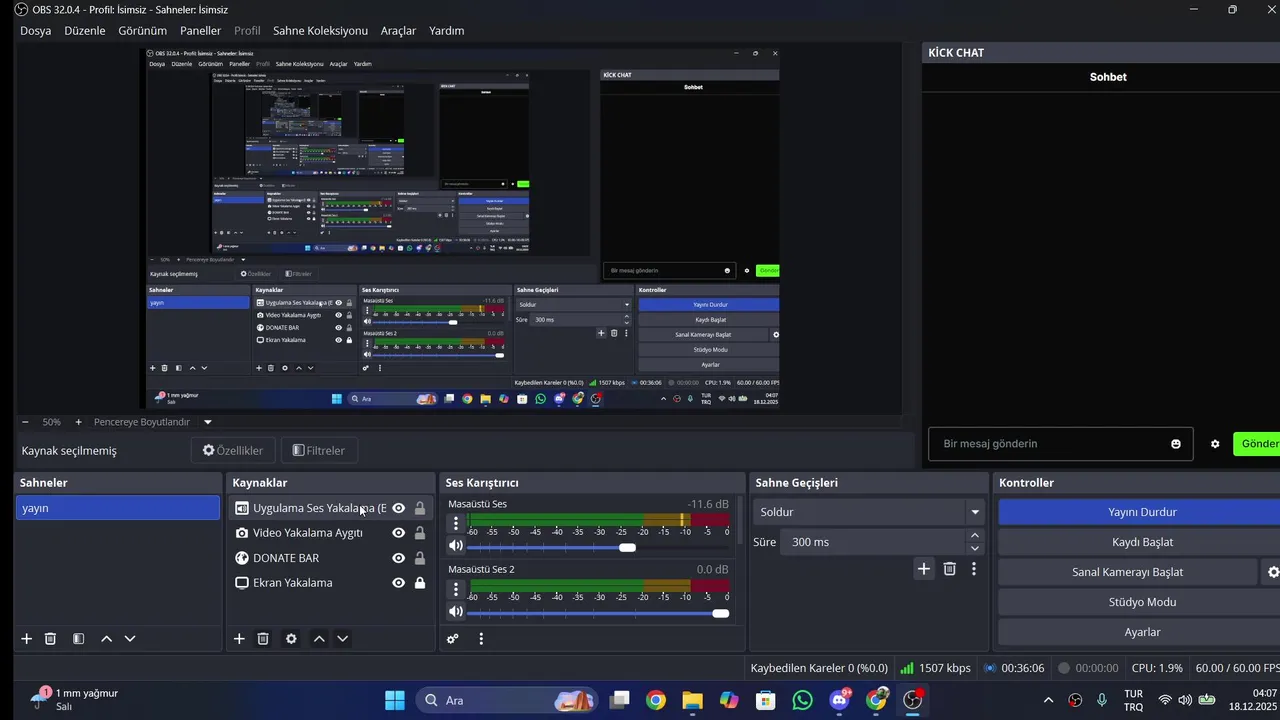This screenshot has height=720, width=1280.
Task: Open the Paneller menu
Action: (x=200, y=31)
